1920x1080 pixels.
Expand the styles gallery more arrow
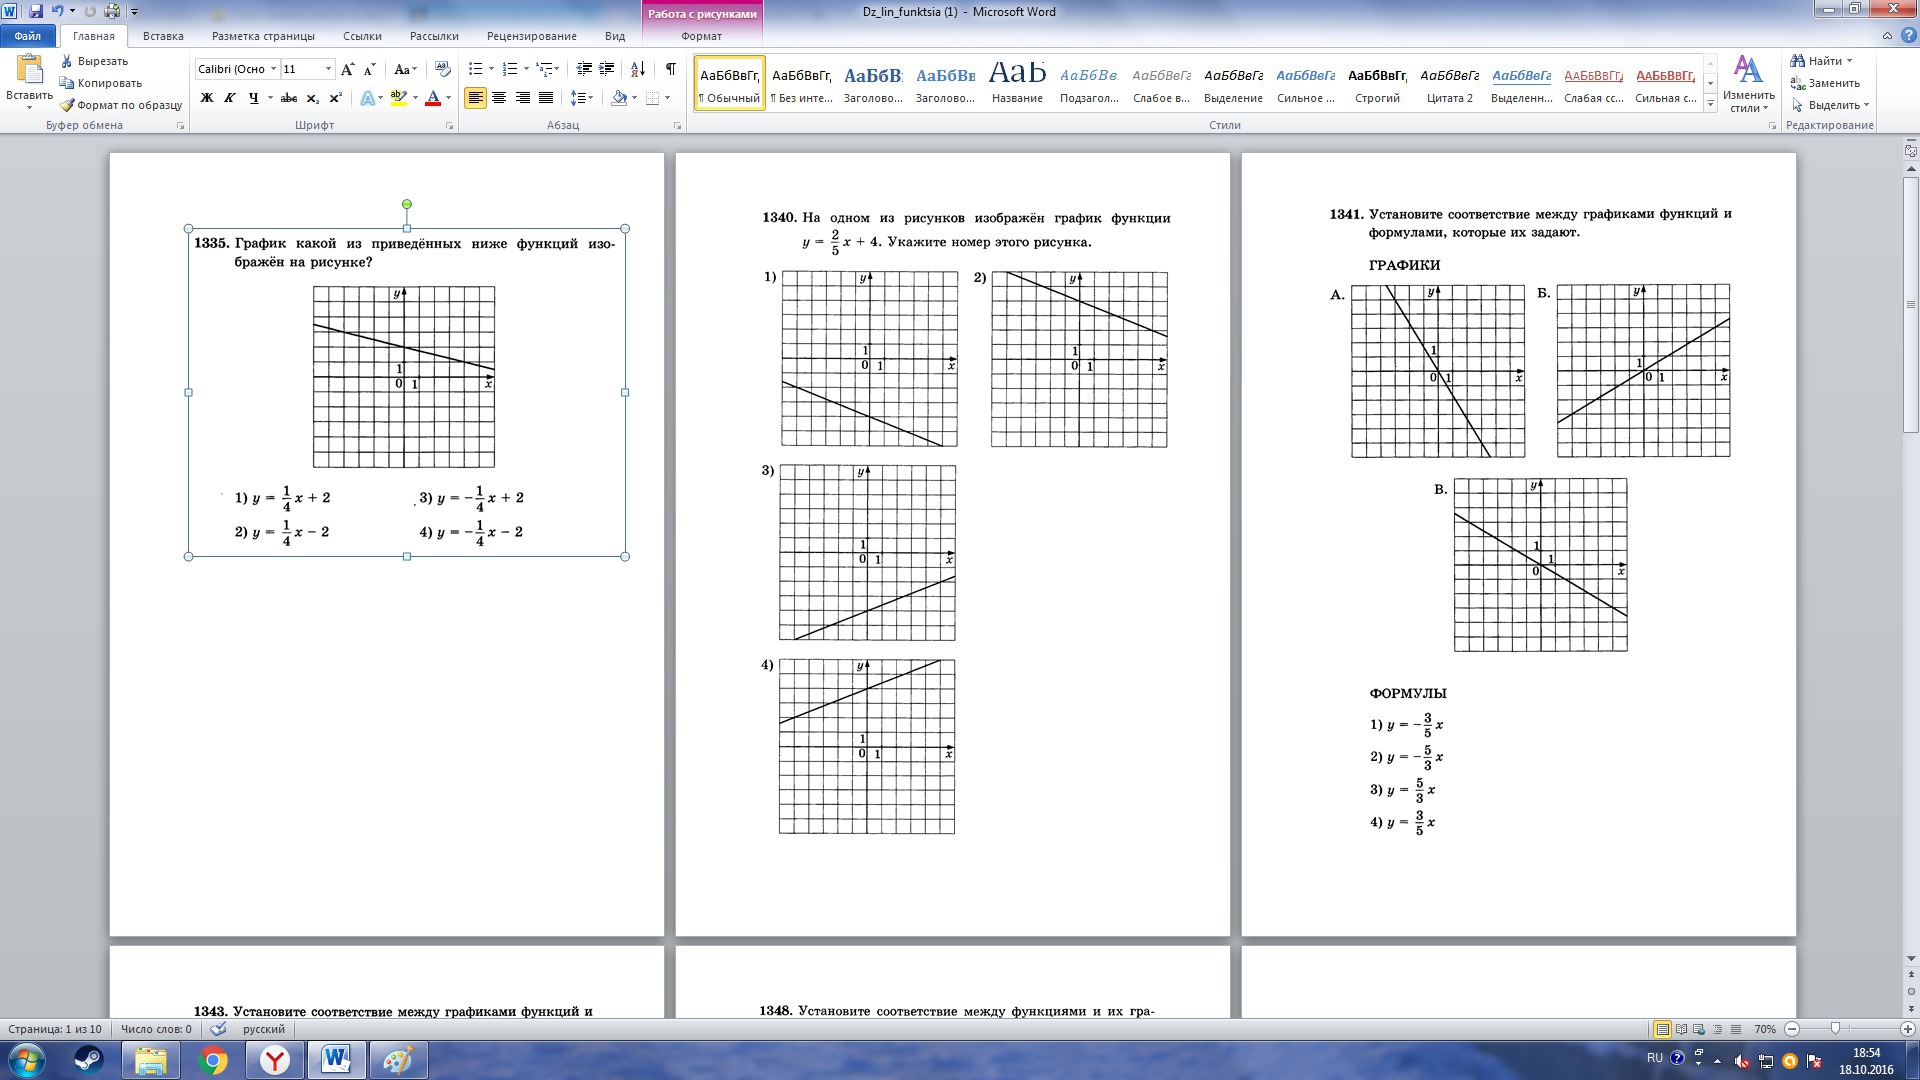pos(1710,103)
